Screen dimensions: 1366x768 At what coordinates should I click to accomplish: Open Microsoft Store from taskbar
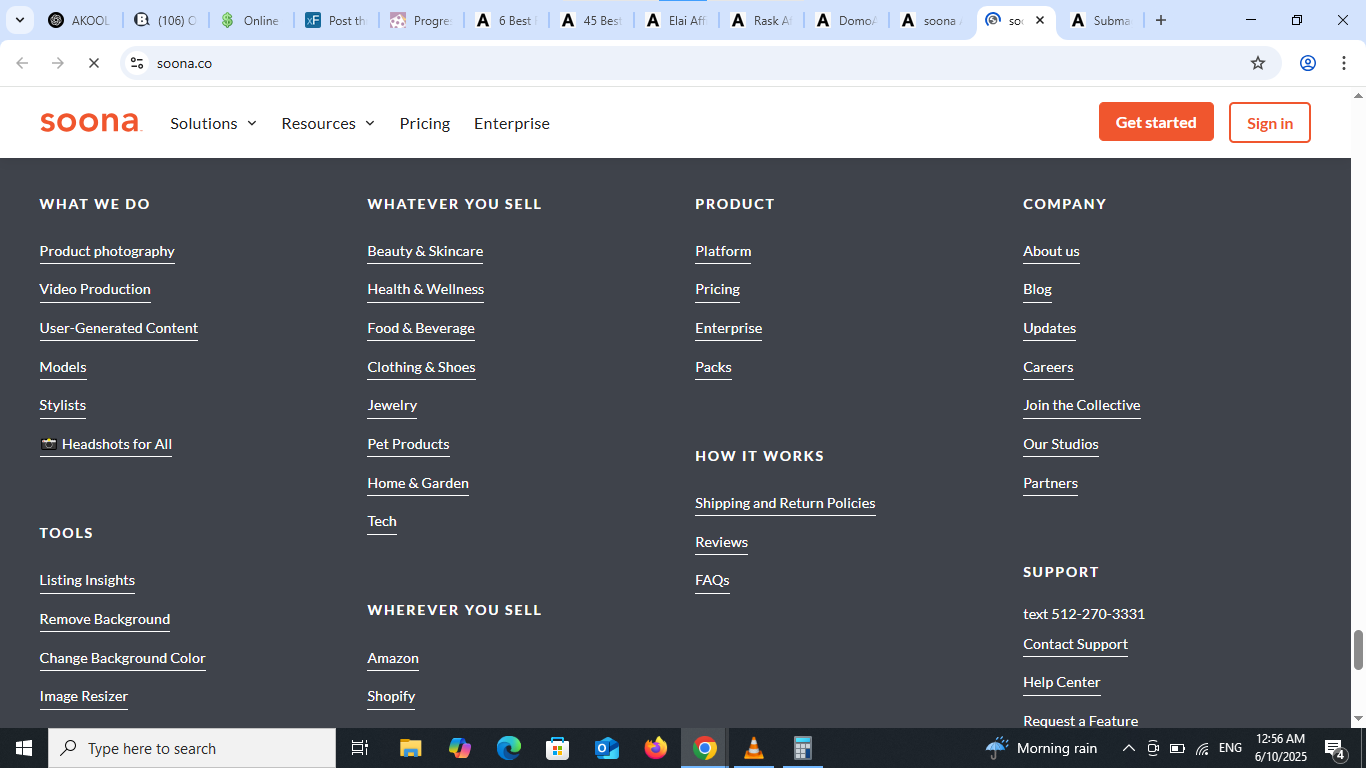(558, 748)
